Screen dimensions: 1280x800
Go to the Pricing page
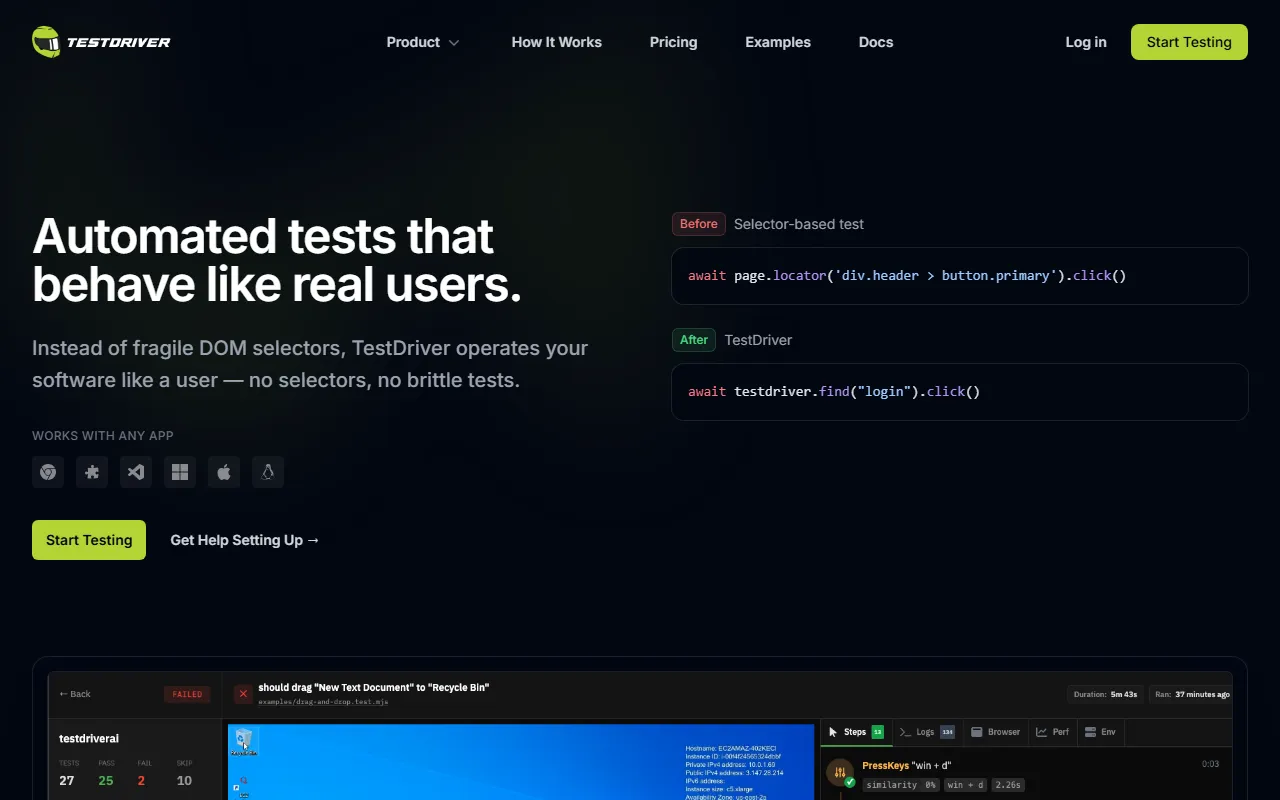[673, 42]
